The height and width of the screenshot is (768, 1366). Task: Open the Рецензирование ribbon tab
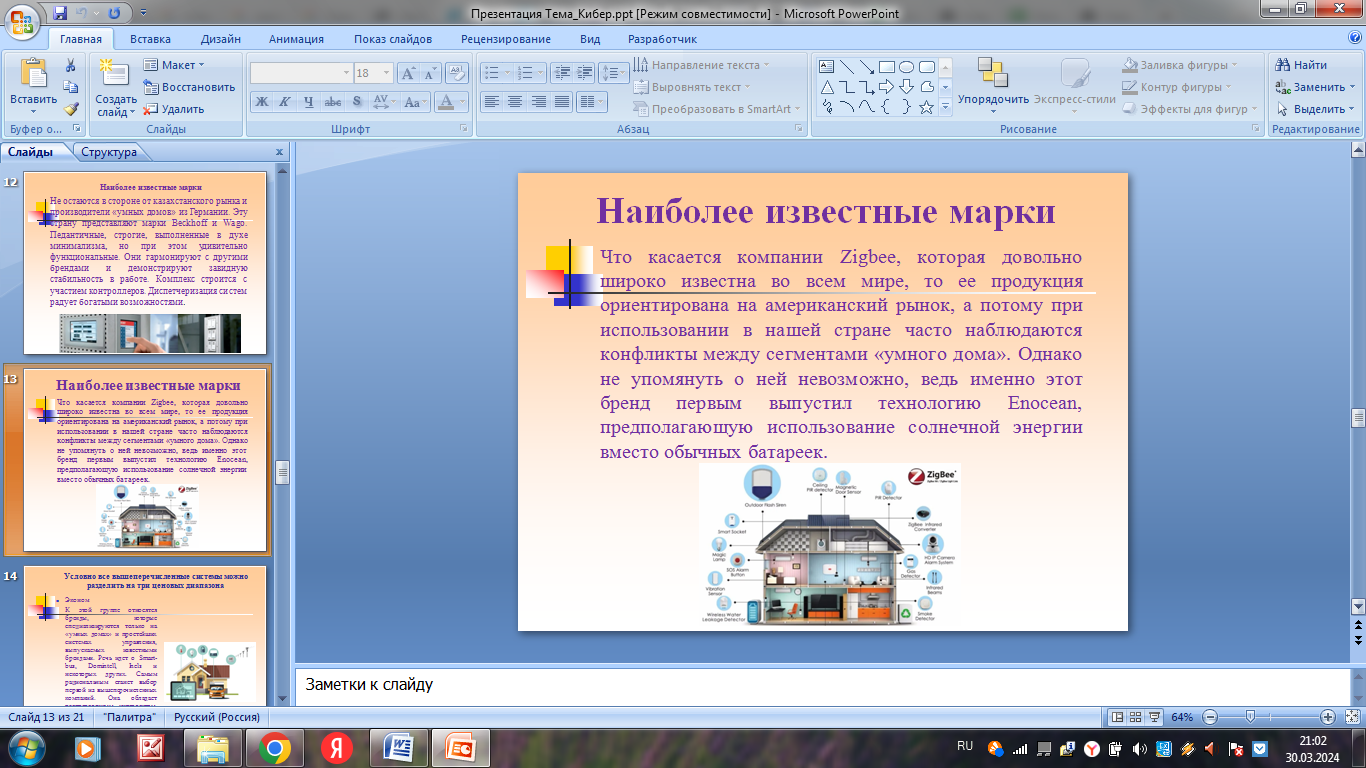click(506, 39)
